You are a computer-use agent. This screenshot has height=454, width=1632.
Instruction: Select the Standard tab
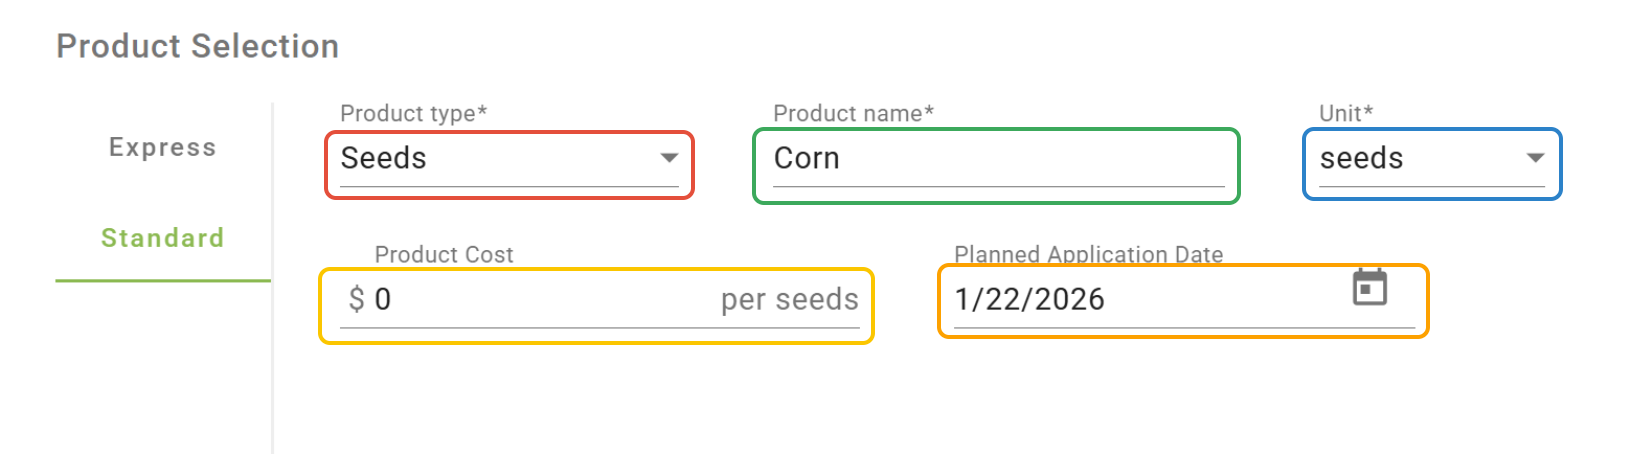pyautogui.click(x=162, y=238)
